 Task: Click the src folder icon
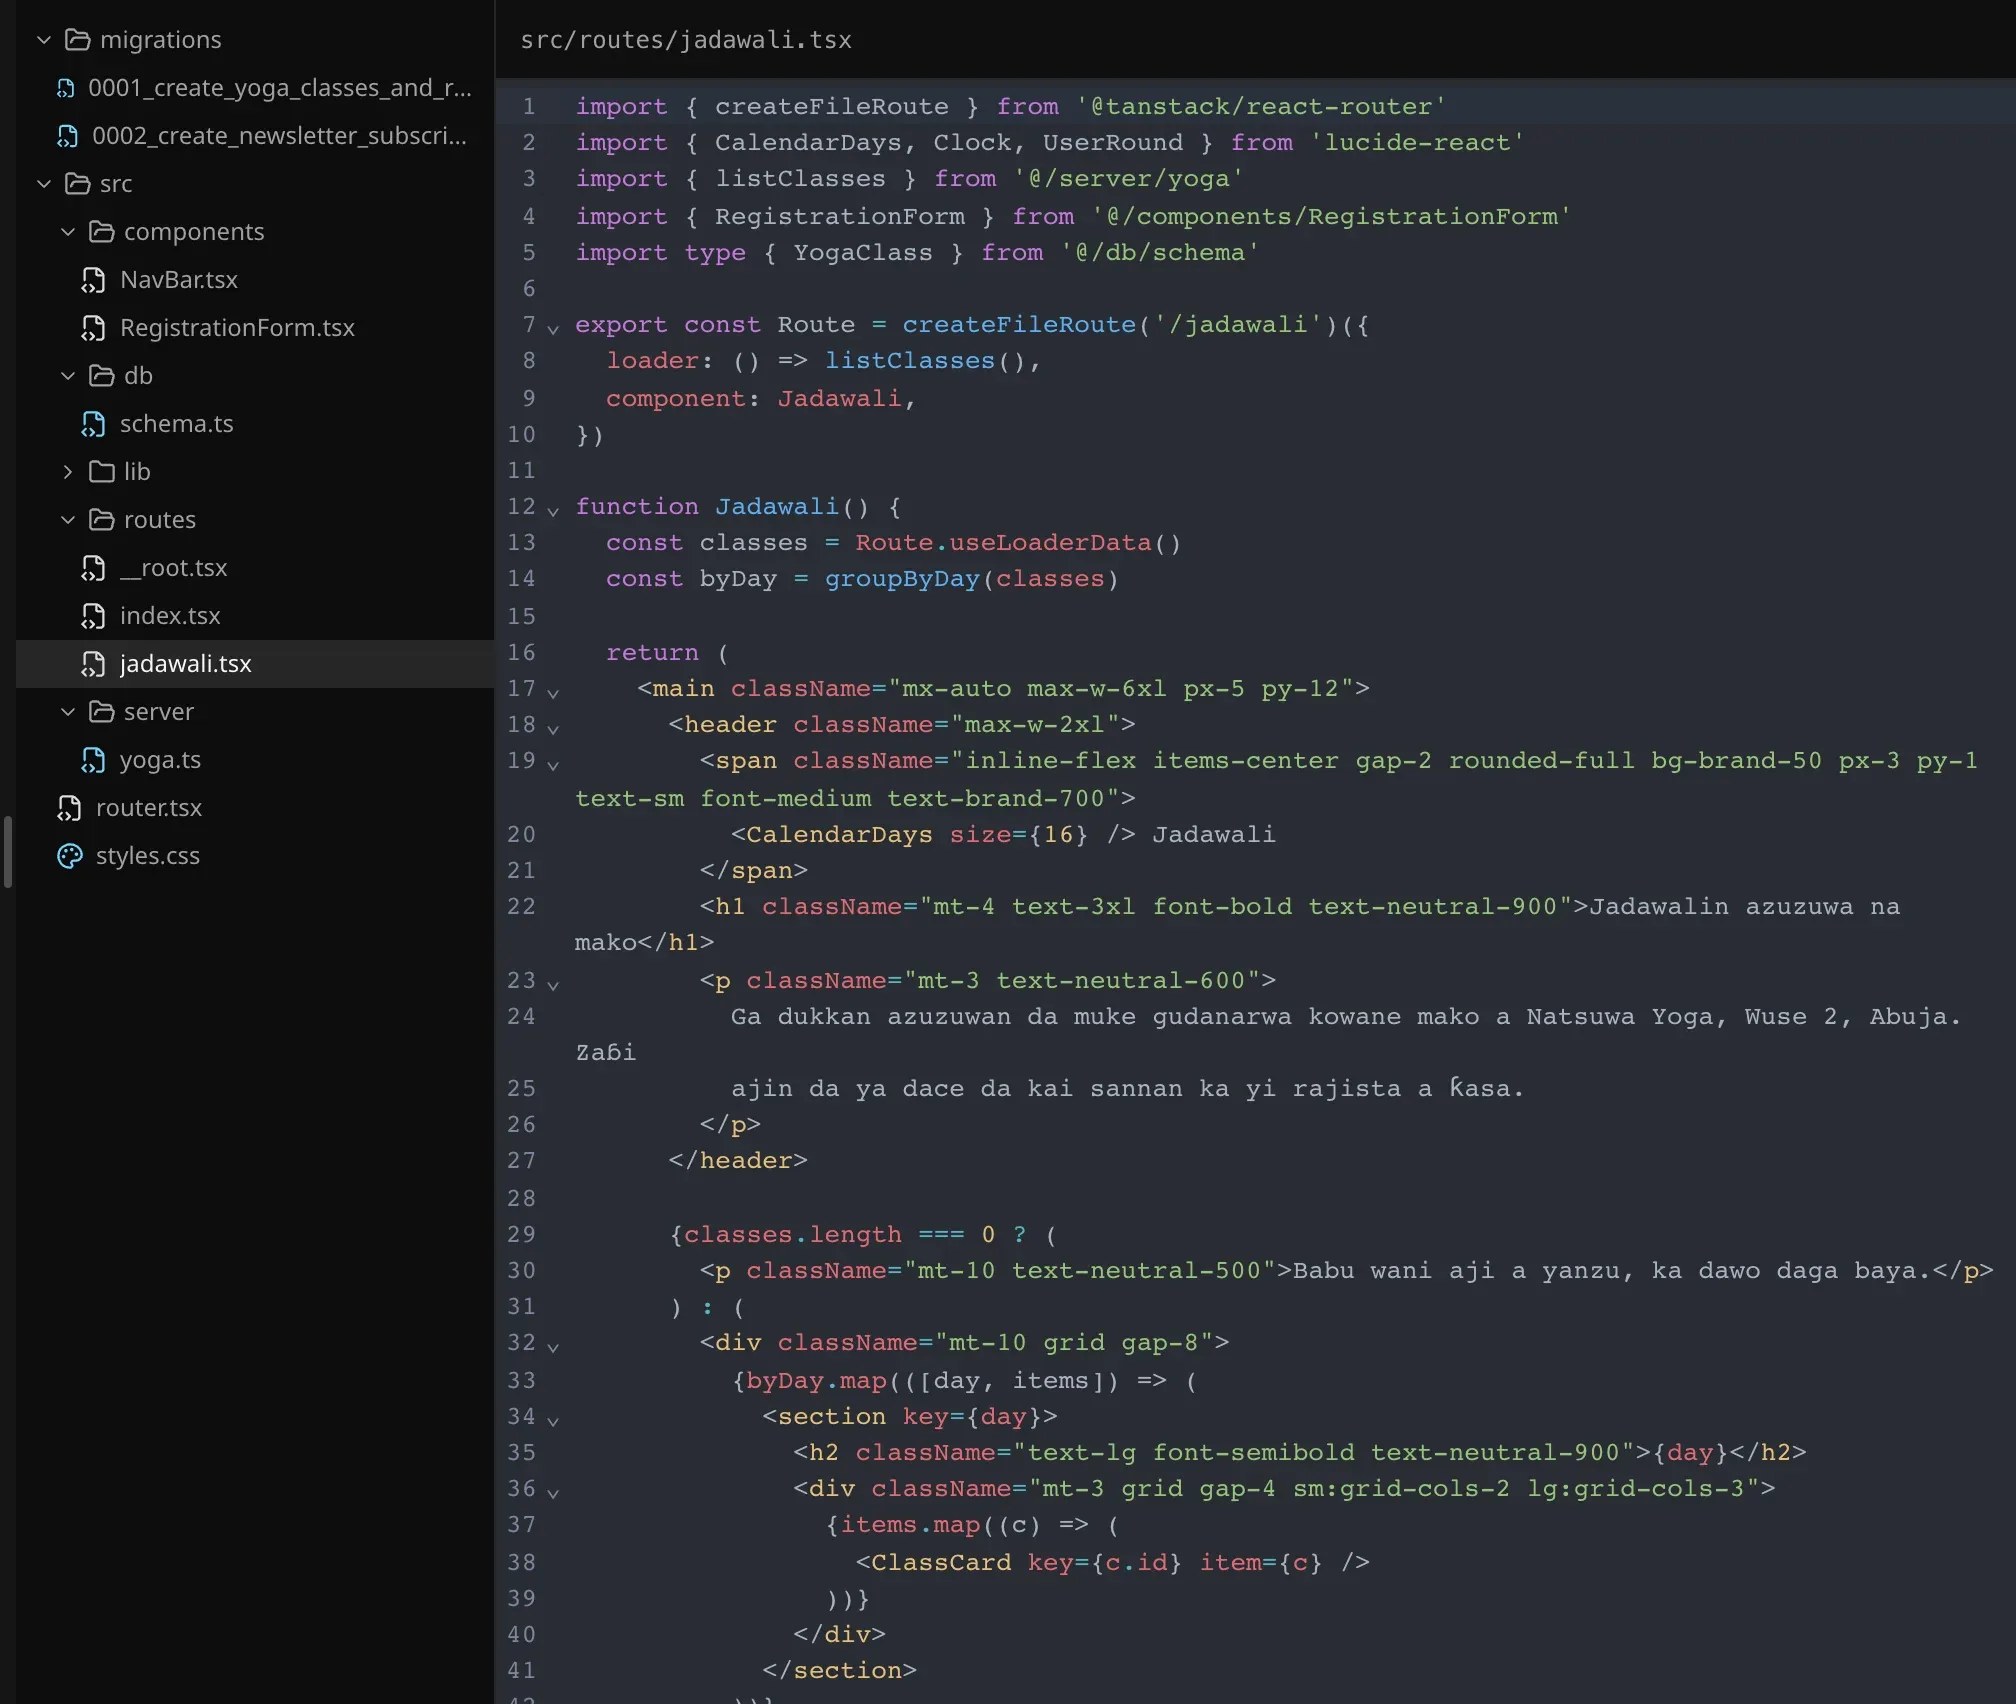[77, 184]
